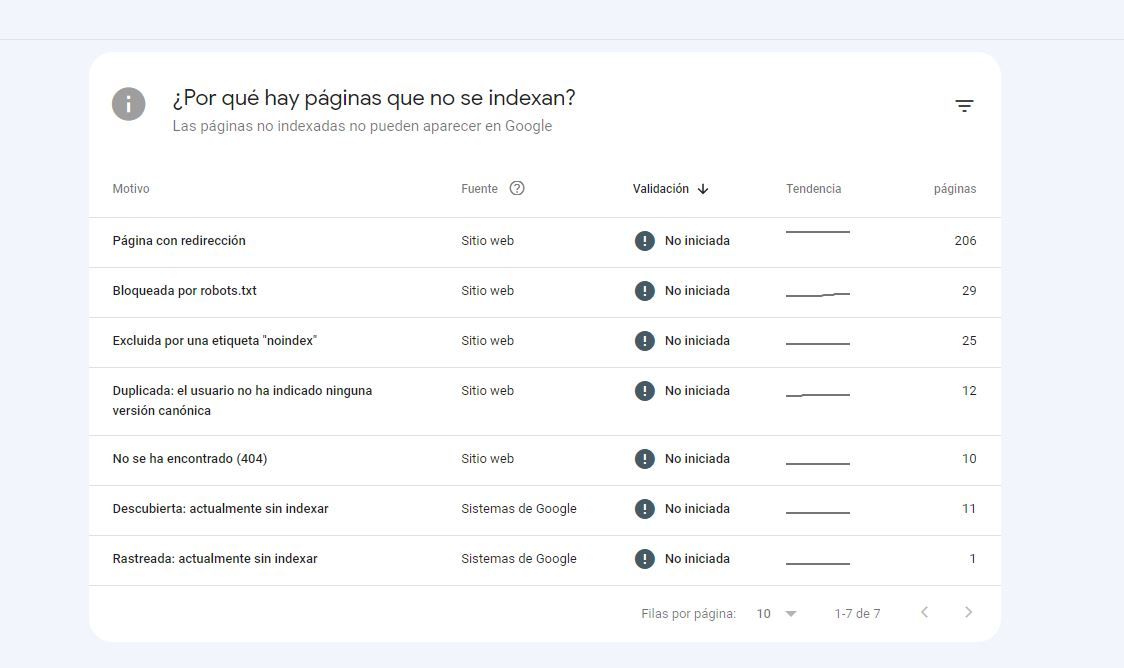This screenshot has height=668, width=1124.
Task: Go to the previous results page arrow
Action: 925,612
